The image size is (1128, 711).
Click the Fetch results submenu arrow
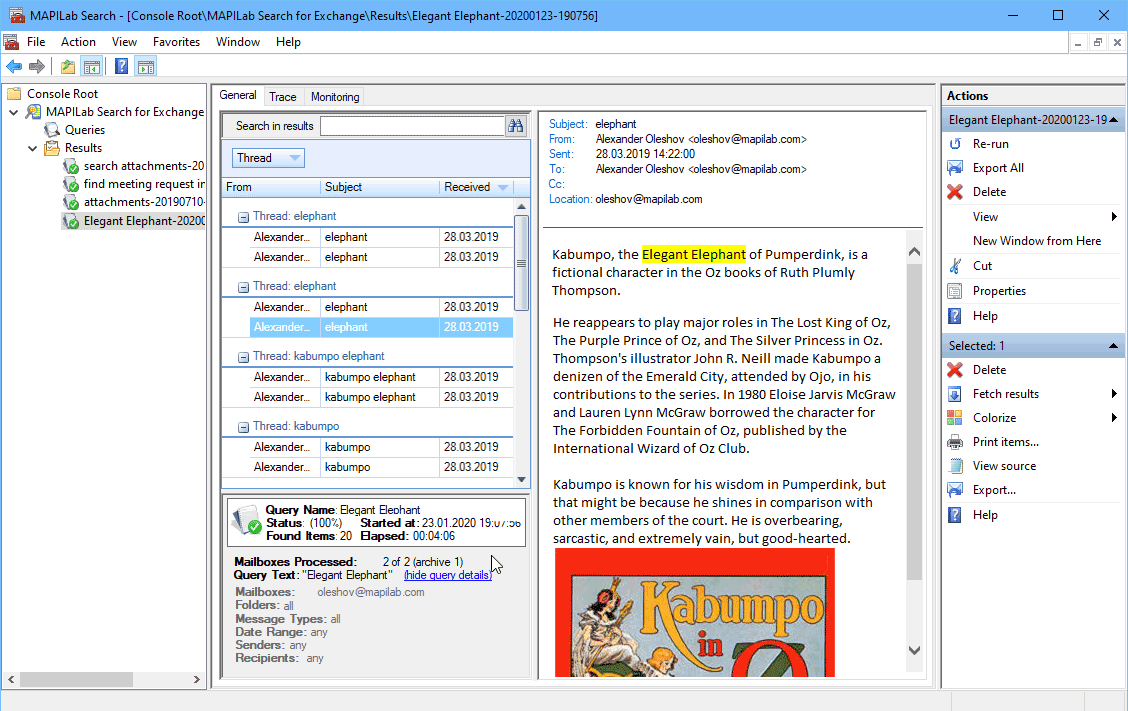click(x=1114, y=394)
